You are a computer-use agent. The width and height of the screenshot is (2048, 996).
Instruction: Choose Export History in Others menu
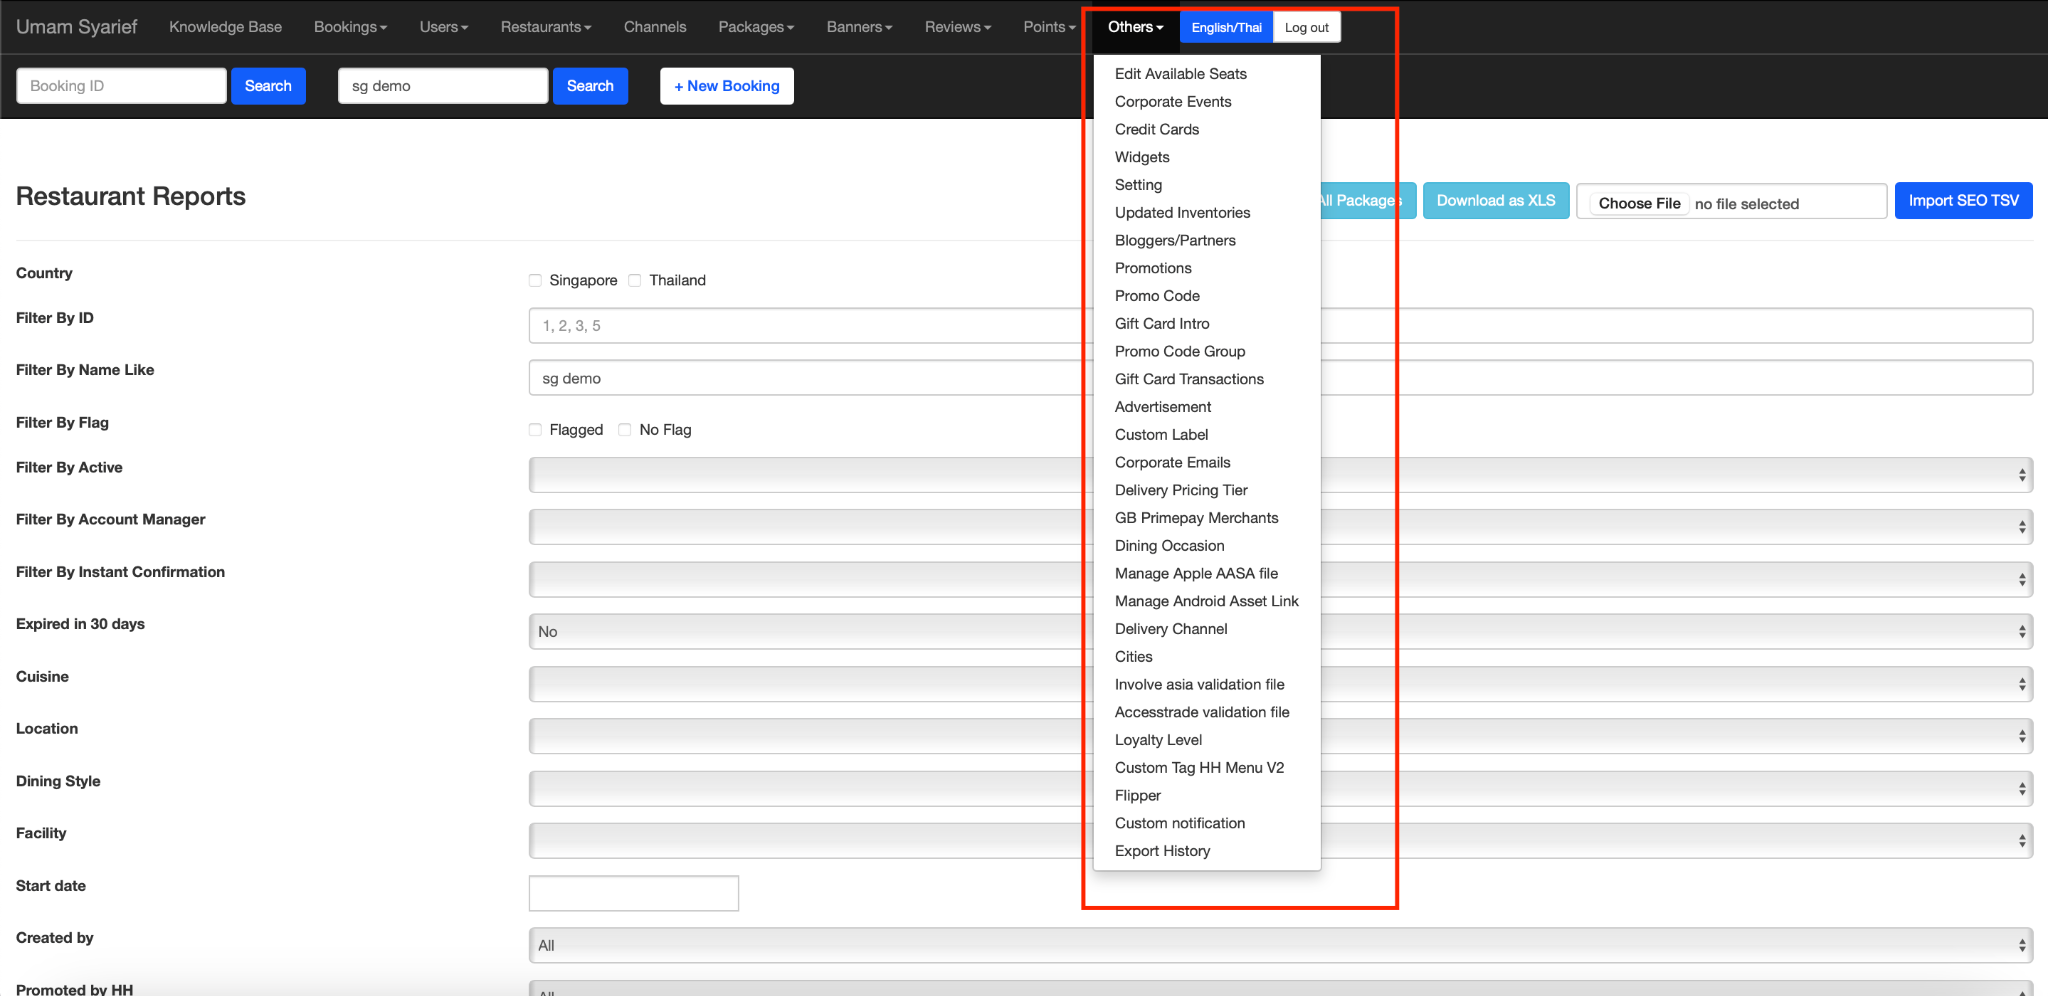tap(1162, 851)
